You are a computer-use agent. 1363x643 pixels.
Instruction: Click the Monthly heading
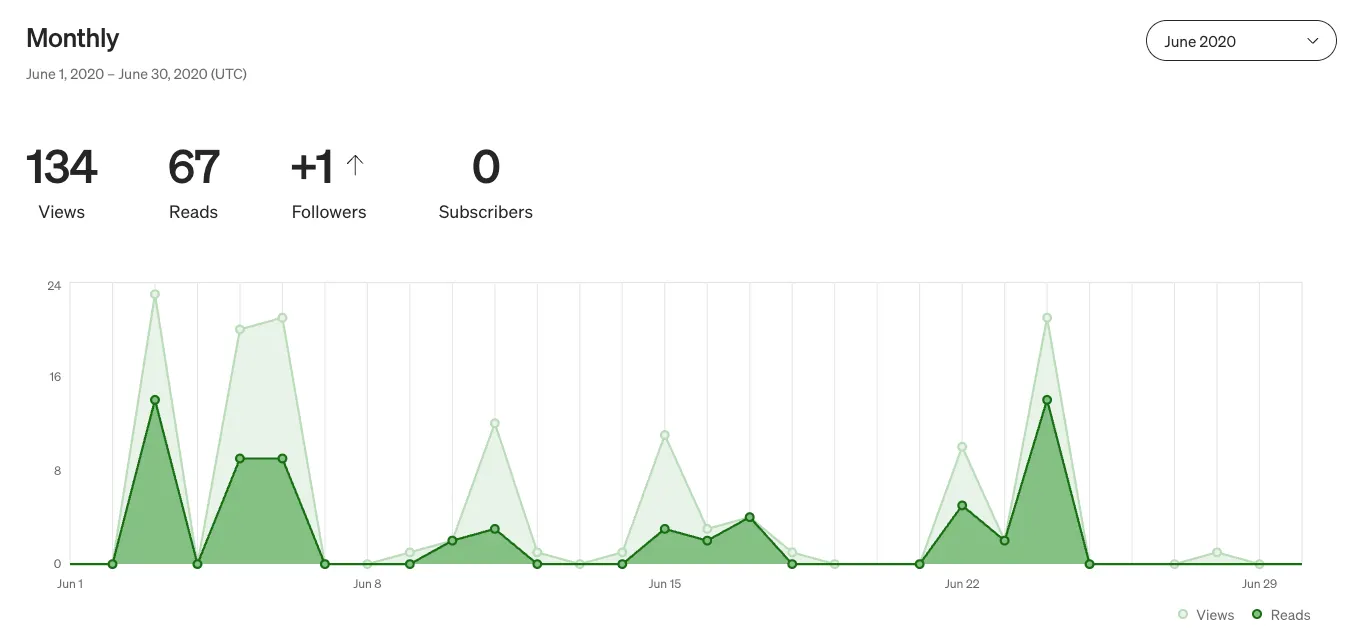73,38
